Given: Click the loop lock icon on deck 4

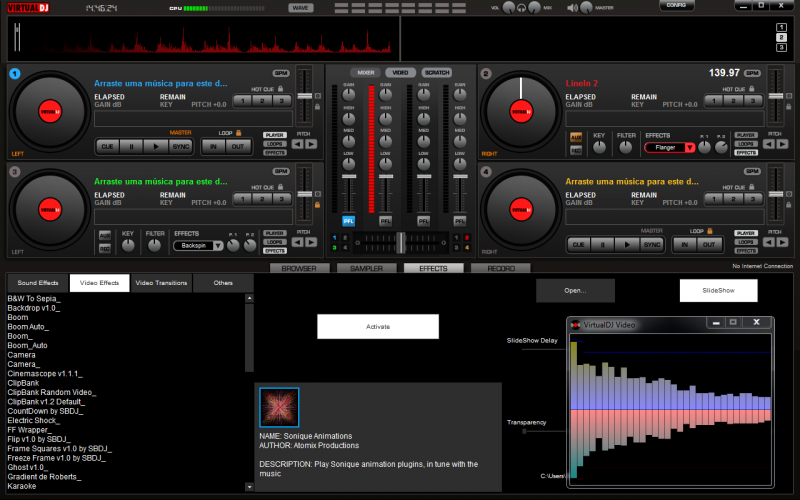Looking at the screenshot, I should pos(710,231).
